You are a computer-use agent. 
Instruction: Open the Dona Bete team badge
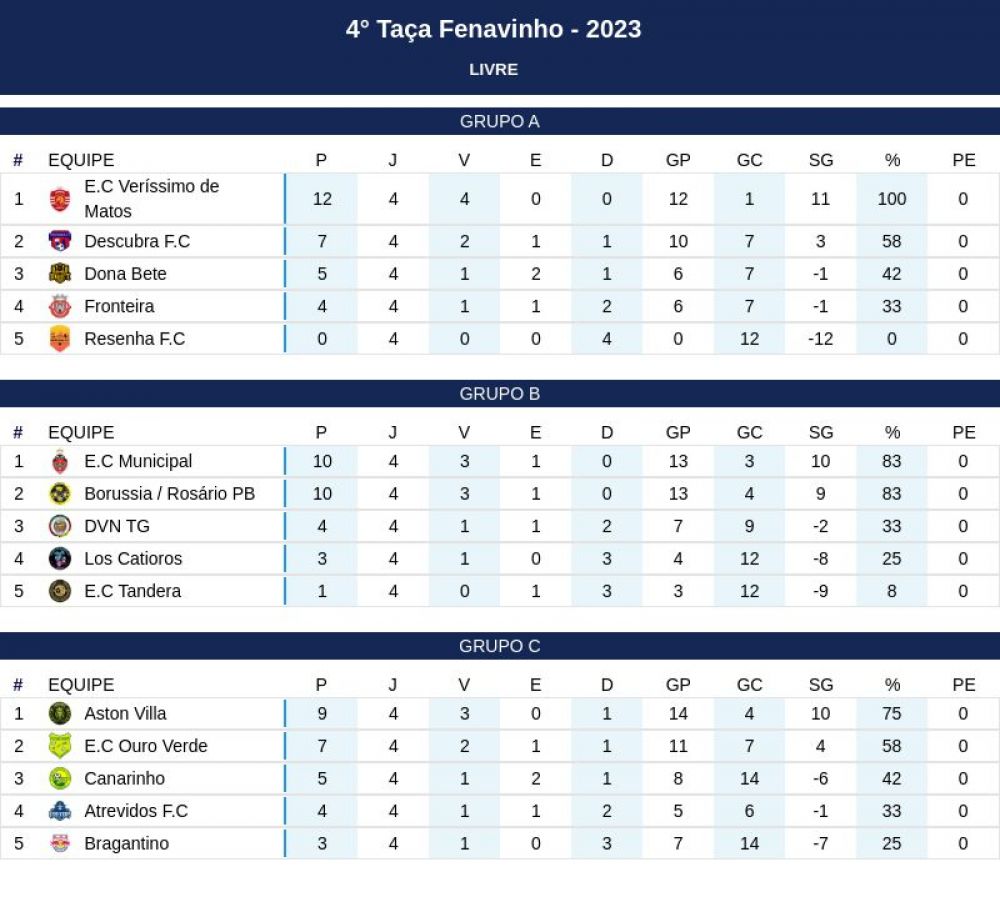click(x=60, y=274)
